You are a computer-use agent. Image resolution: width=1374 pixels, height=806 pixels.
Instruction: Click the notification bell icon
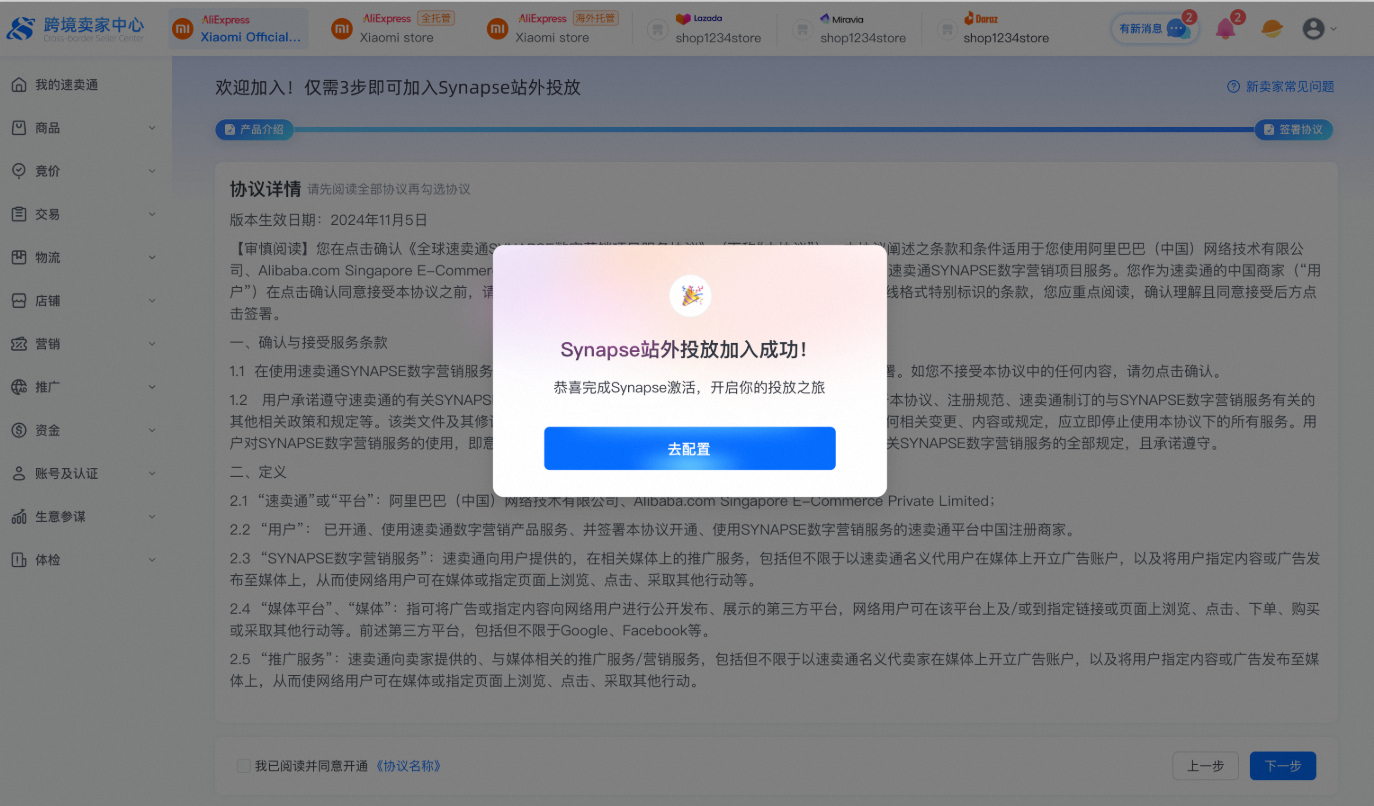point(1225,29)
